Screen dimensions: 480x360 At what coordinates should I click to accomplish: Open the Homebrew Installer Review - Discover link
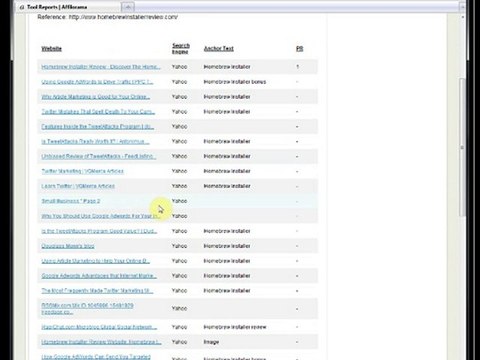pyautogui.click(x=101, y=67)
